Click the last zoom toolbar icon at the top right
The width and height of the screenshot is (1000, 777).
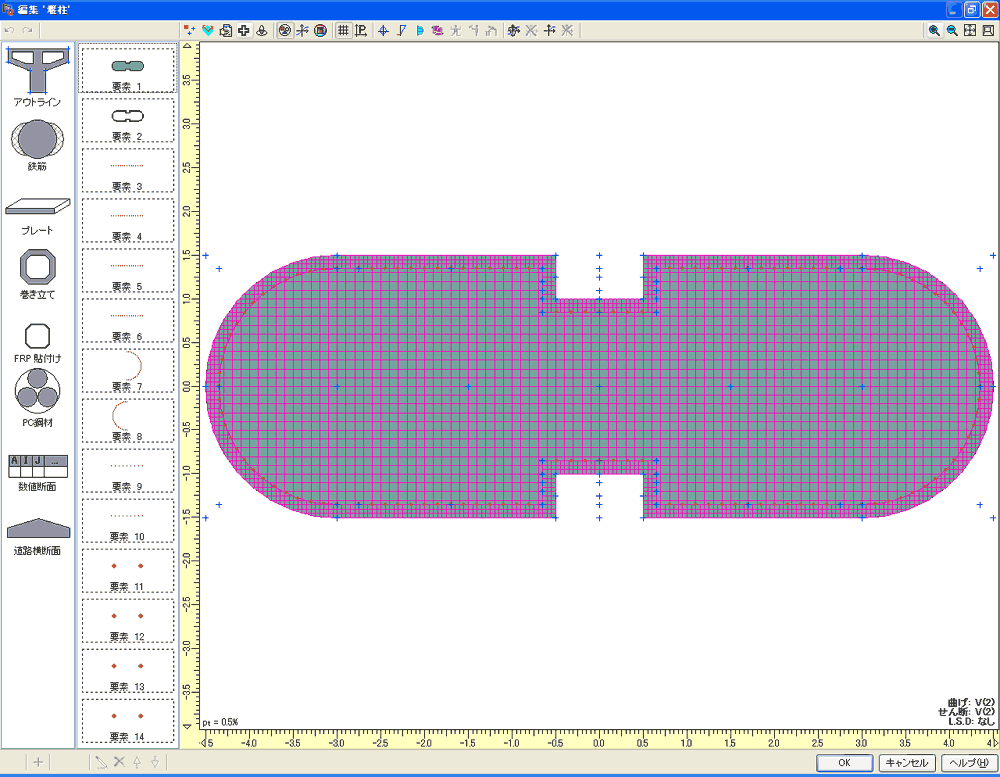pos(988,30)
